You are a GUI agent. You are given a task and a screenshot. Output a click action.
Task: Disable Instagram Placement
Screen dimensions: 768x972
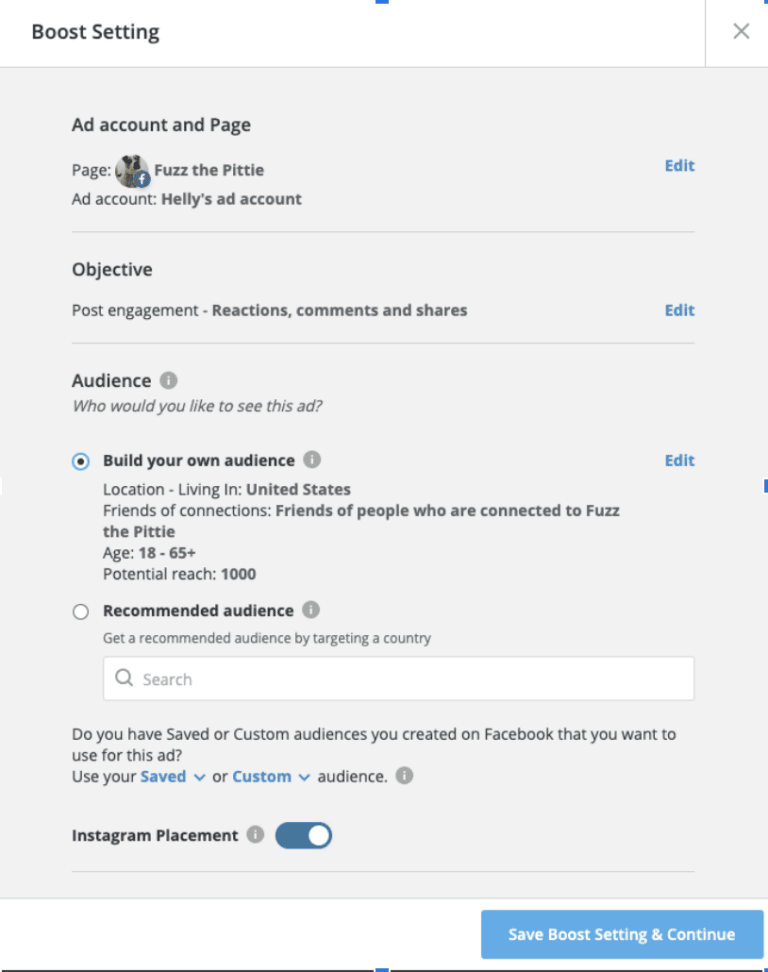pyautogui.click(x=303, y=835)
